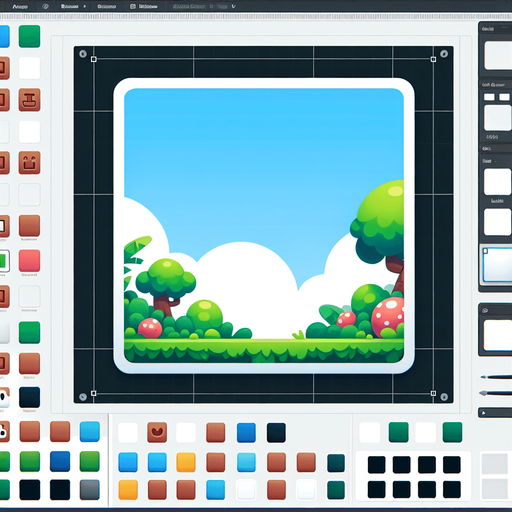
Task: Pick the yellow swatch in bottom palette last row
Action: (x=128, y=490)
